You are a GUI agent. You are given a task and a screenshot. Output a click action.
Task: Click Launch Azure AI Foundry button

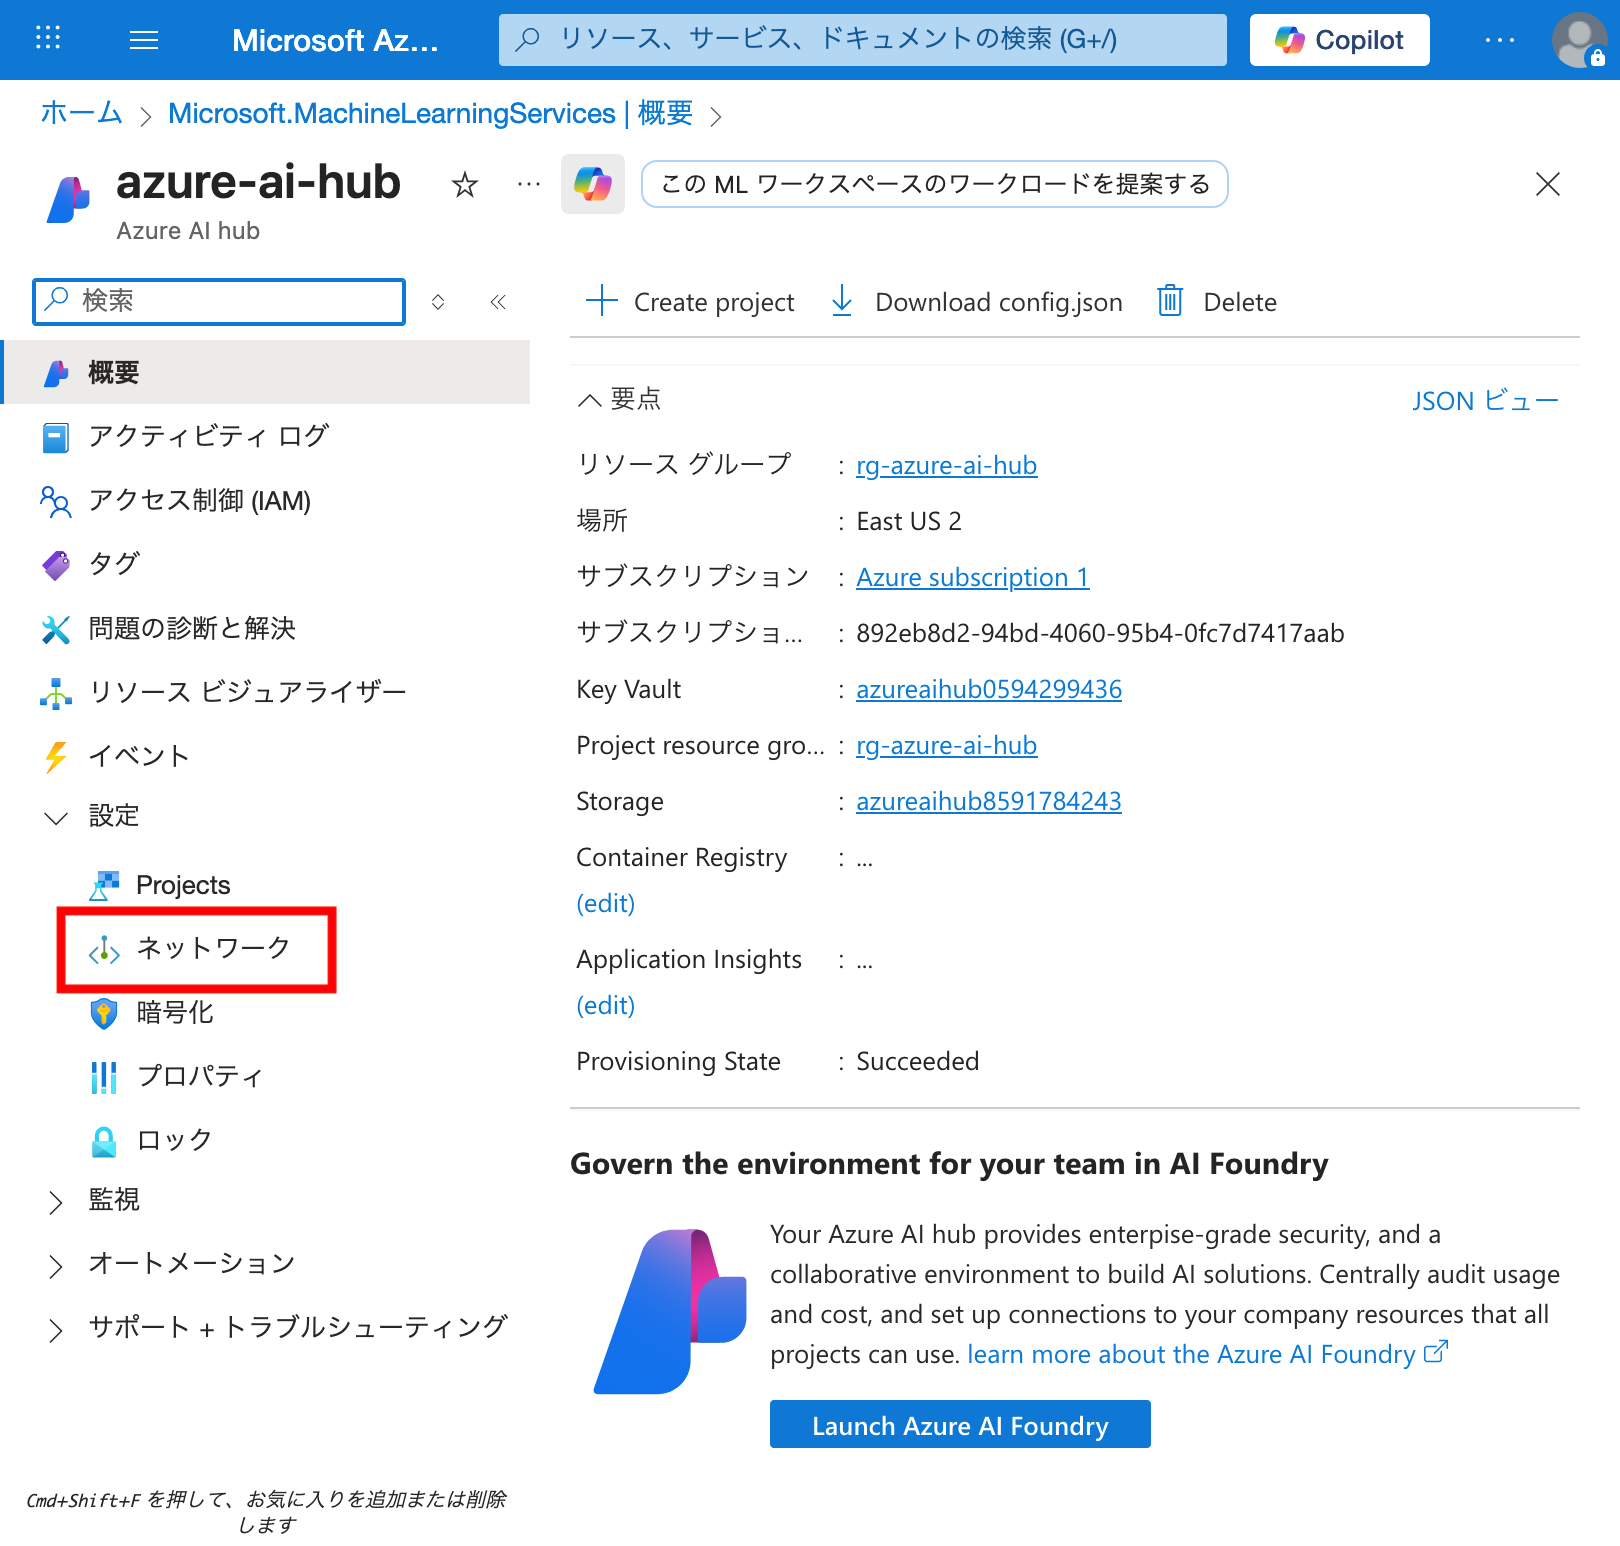[x=960, y=1424]
